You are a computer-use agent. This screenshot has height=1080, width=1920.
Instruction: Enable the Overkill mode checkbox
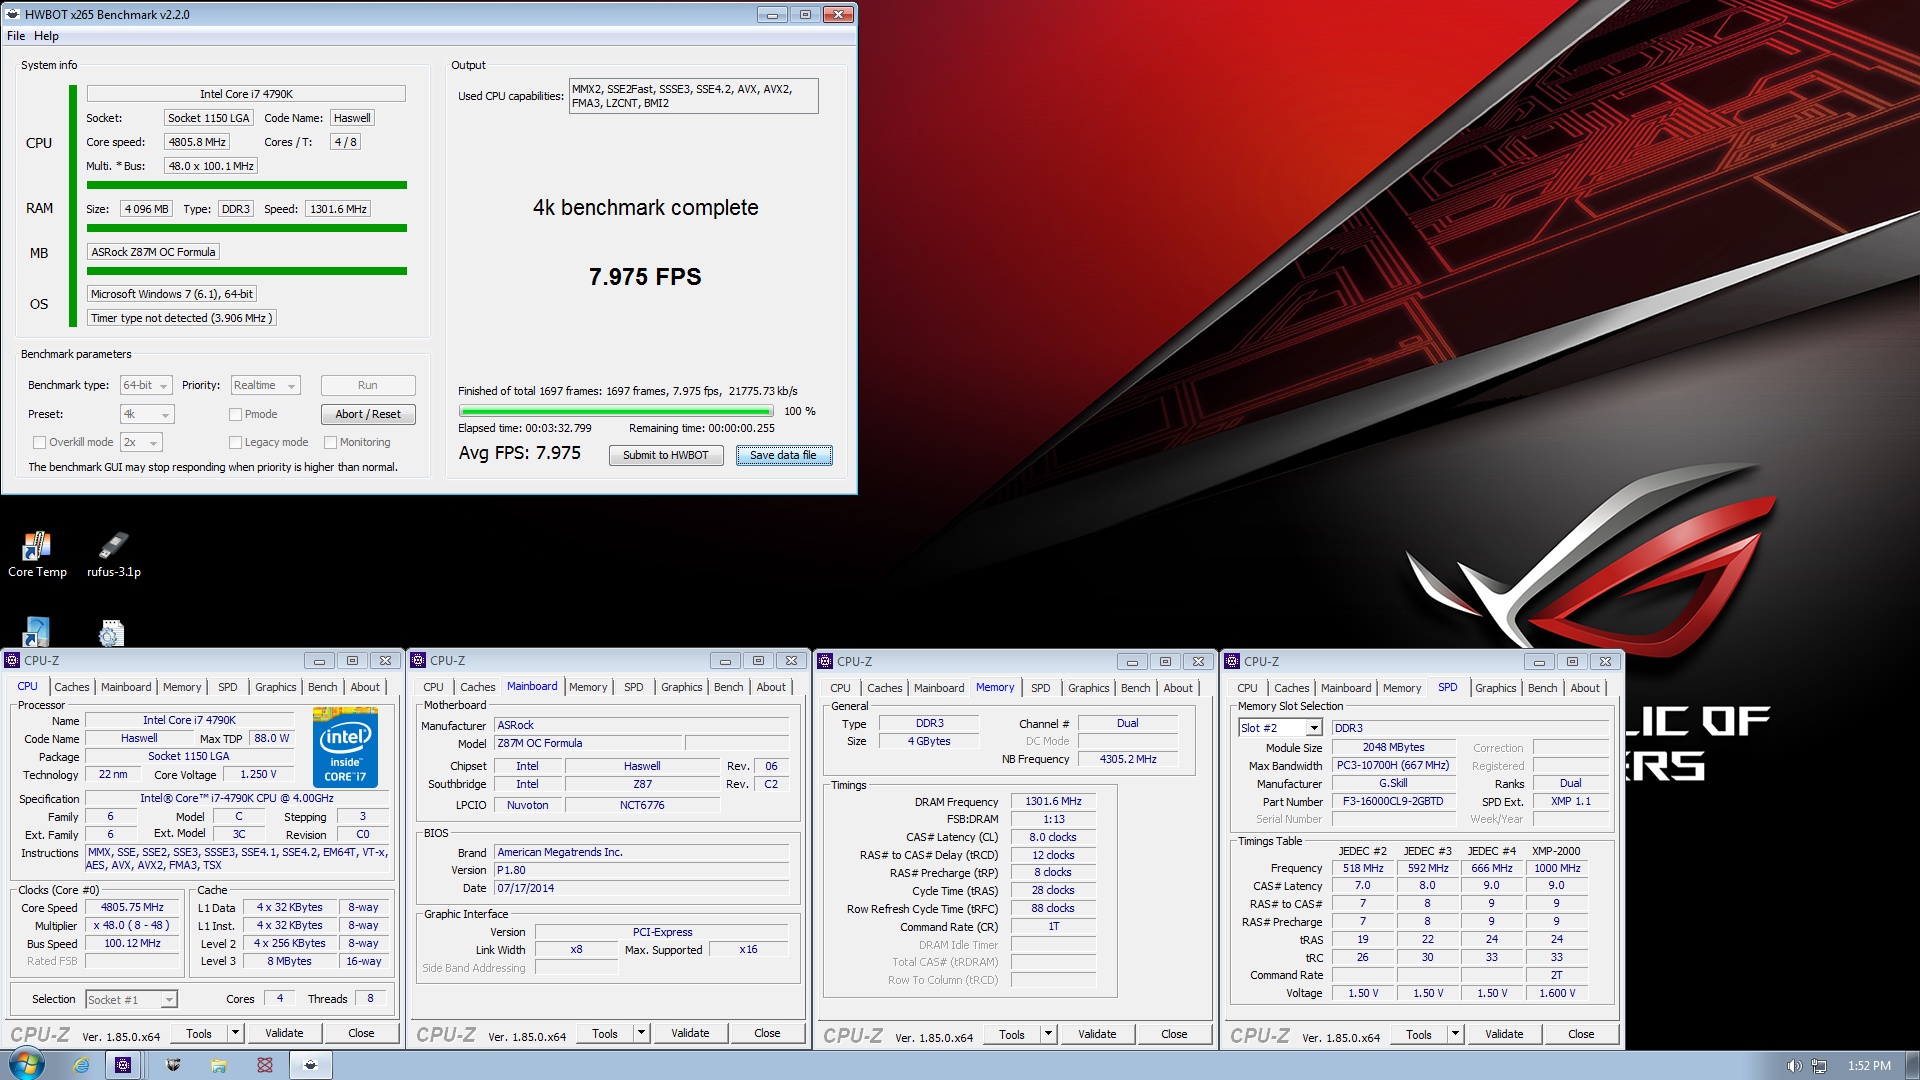tap(39, 442)
